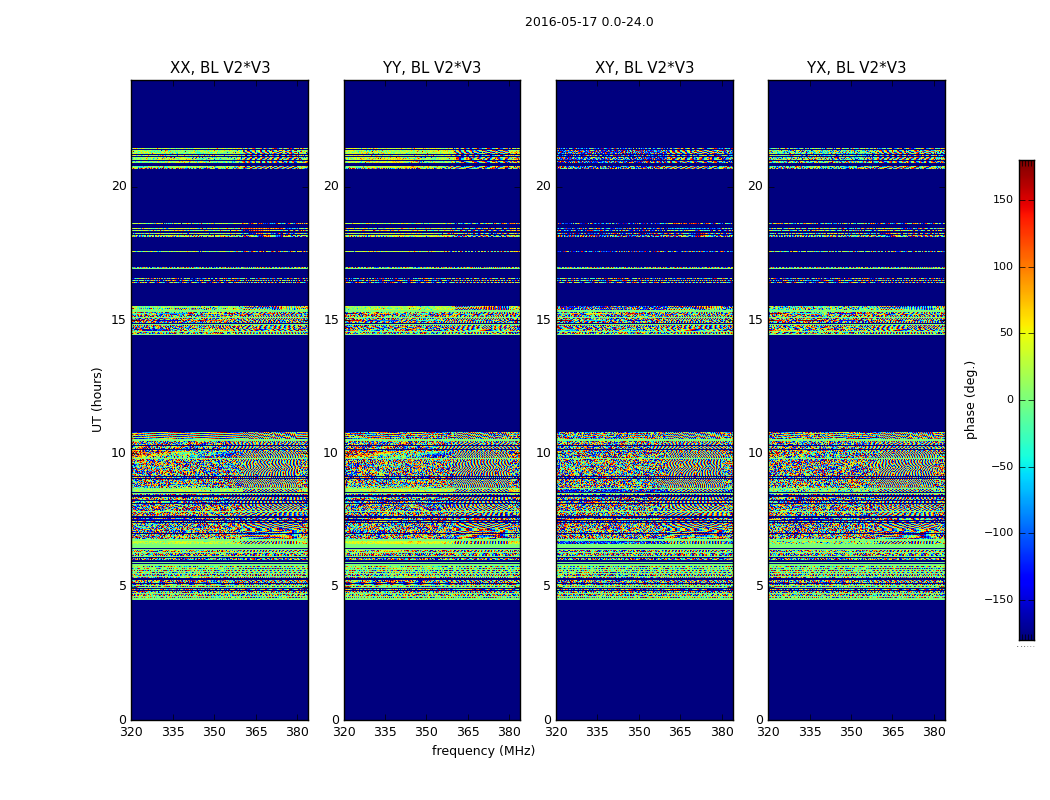
Task: Click x-axis tick 350 under the XX panel
Action: [x=214, y=732]
